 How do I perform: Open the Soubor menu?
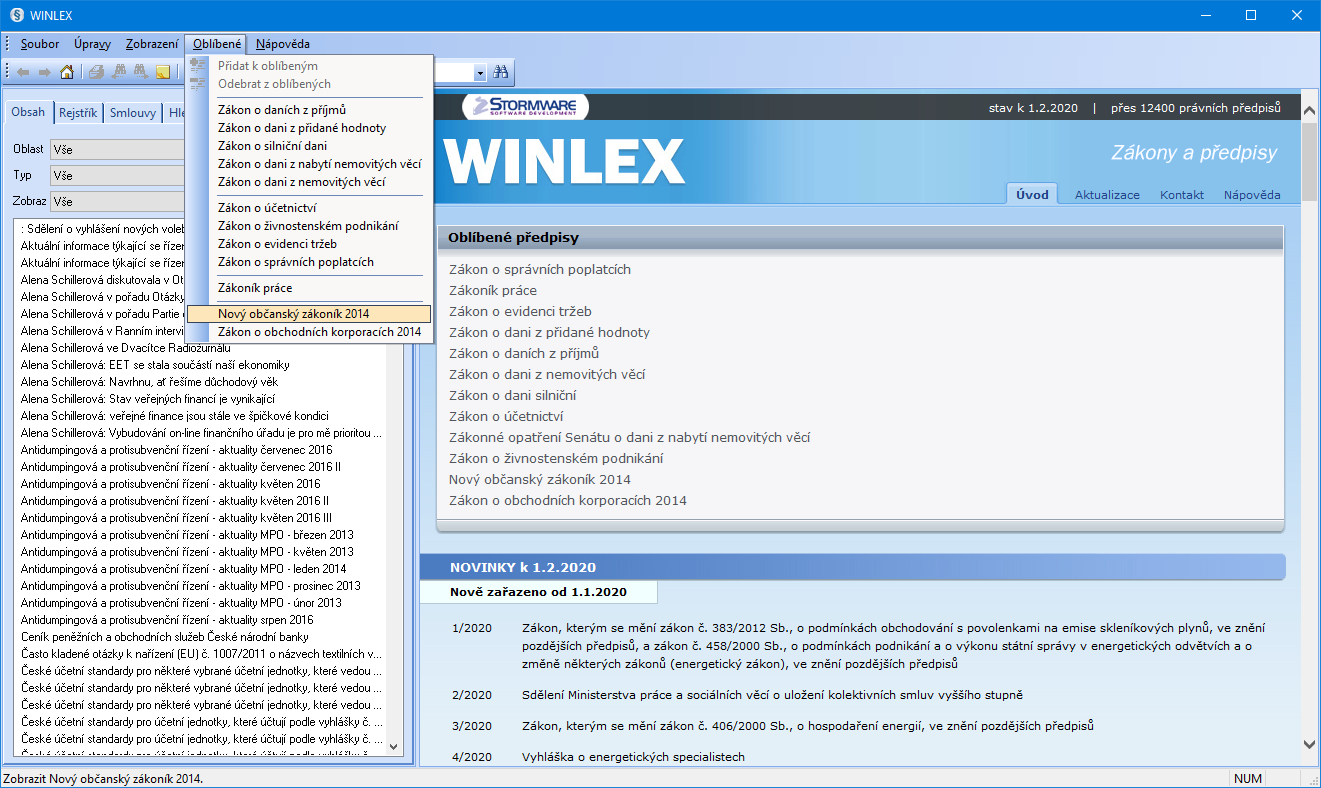[x=40, y=44]
